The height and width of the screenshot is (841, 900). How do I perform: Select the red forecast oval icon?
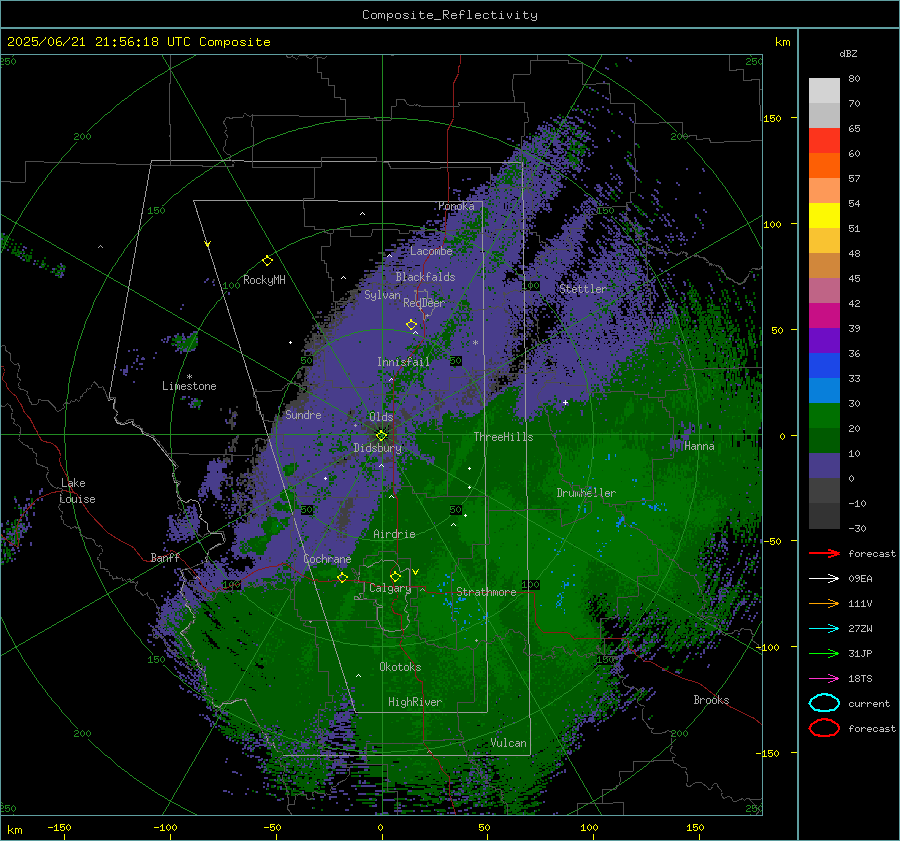point(824,728)
